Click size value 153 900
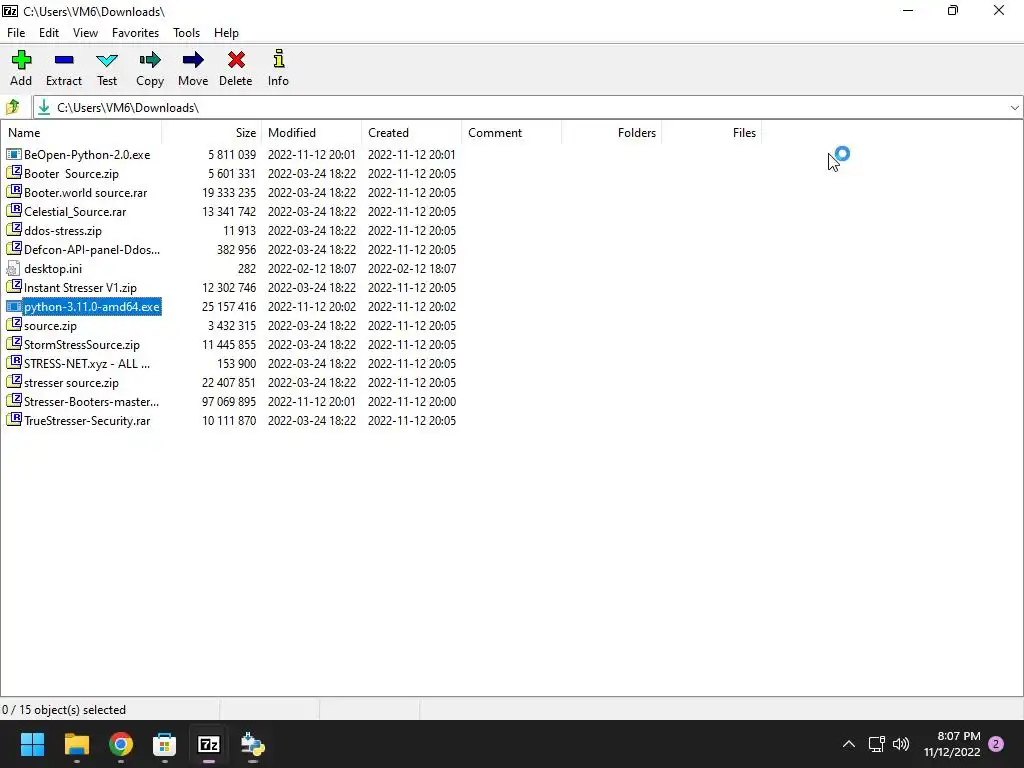 tap(236, 364)
